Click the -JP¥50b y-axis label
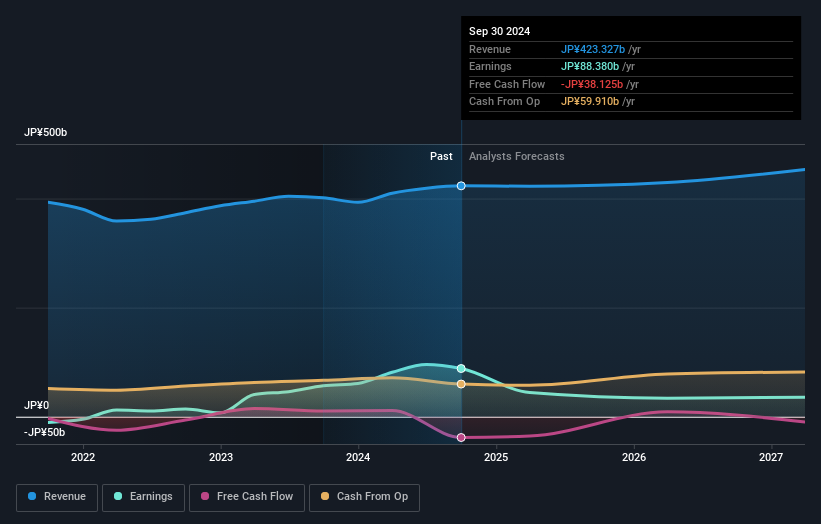Screen dimensions: 821x524 click(x=45, y=432)
